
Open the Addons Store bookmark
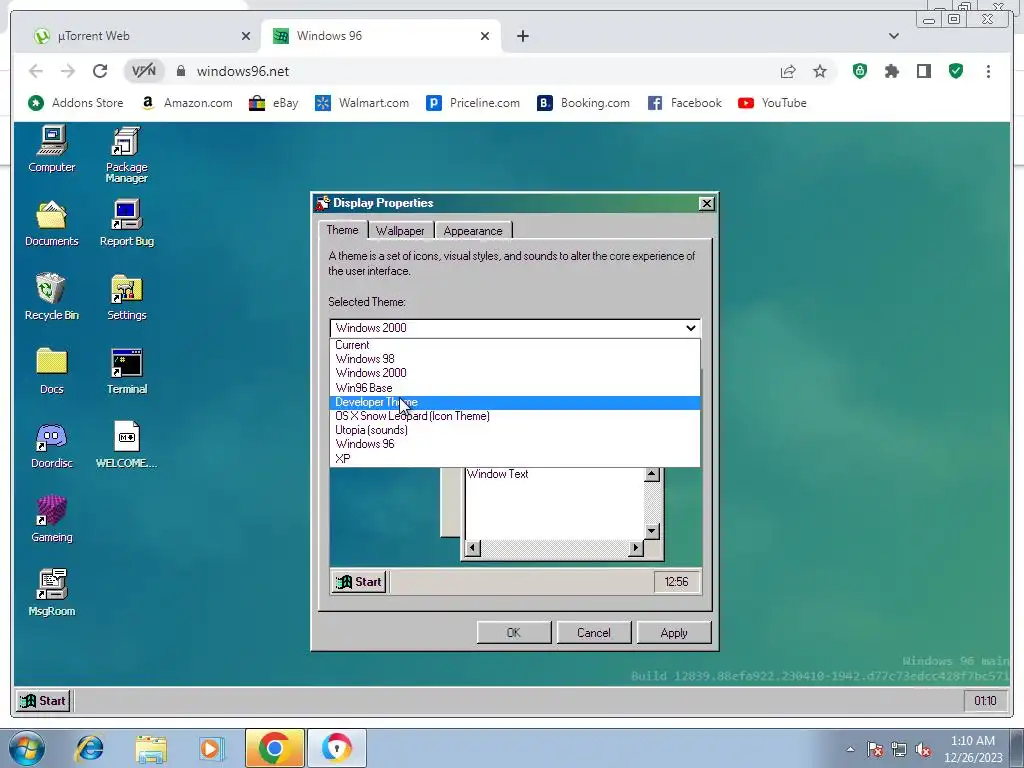76,103
